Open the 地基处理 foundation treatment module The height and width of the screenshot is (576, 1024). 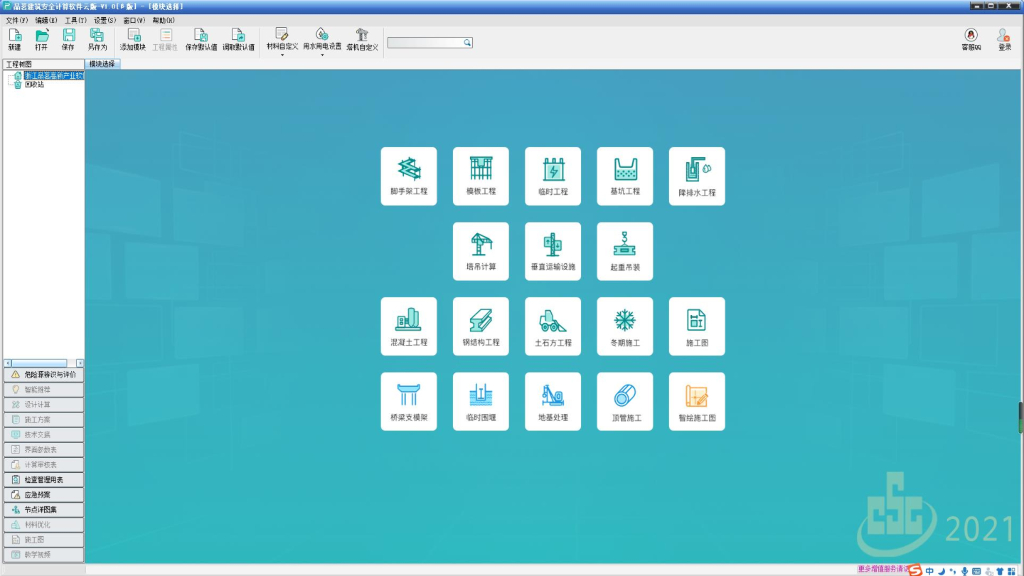click(552, 402)
